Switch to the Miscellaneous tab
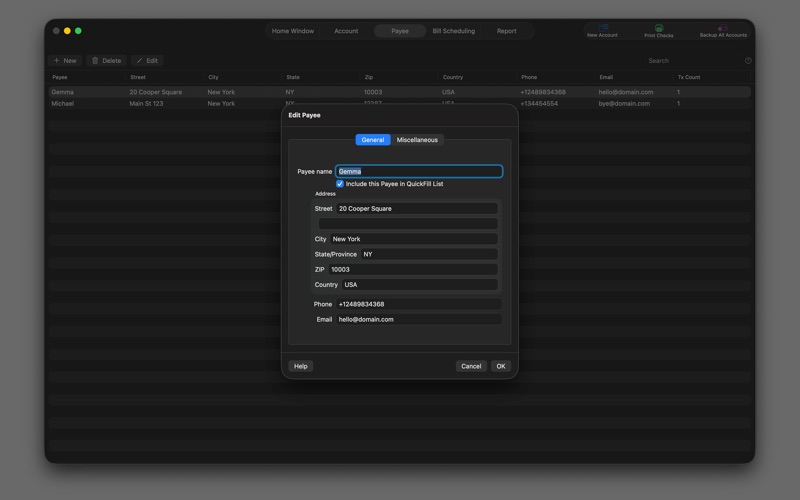The height and width of the screenshot is (500, 800). click(x=417, y=140)
